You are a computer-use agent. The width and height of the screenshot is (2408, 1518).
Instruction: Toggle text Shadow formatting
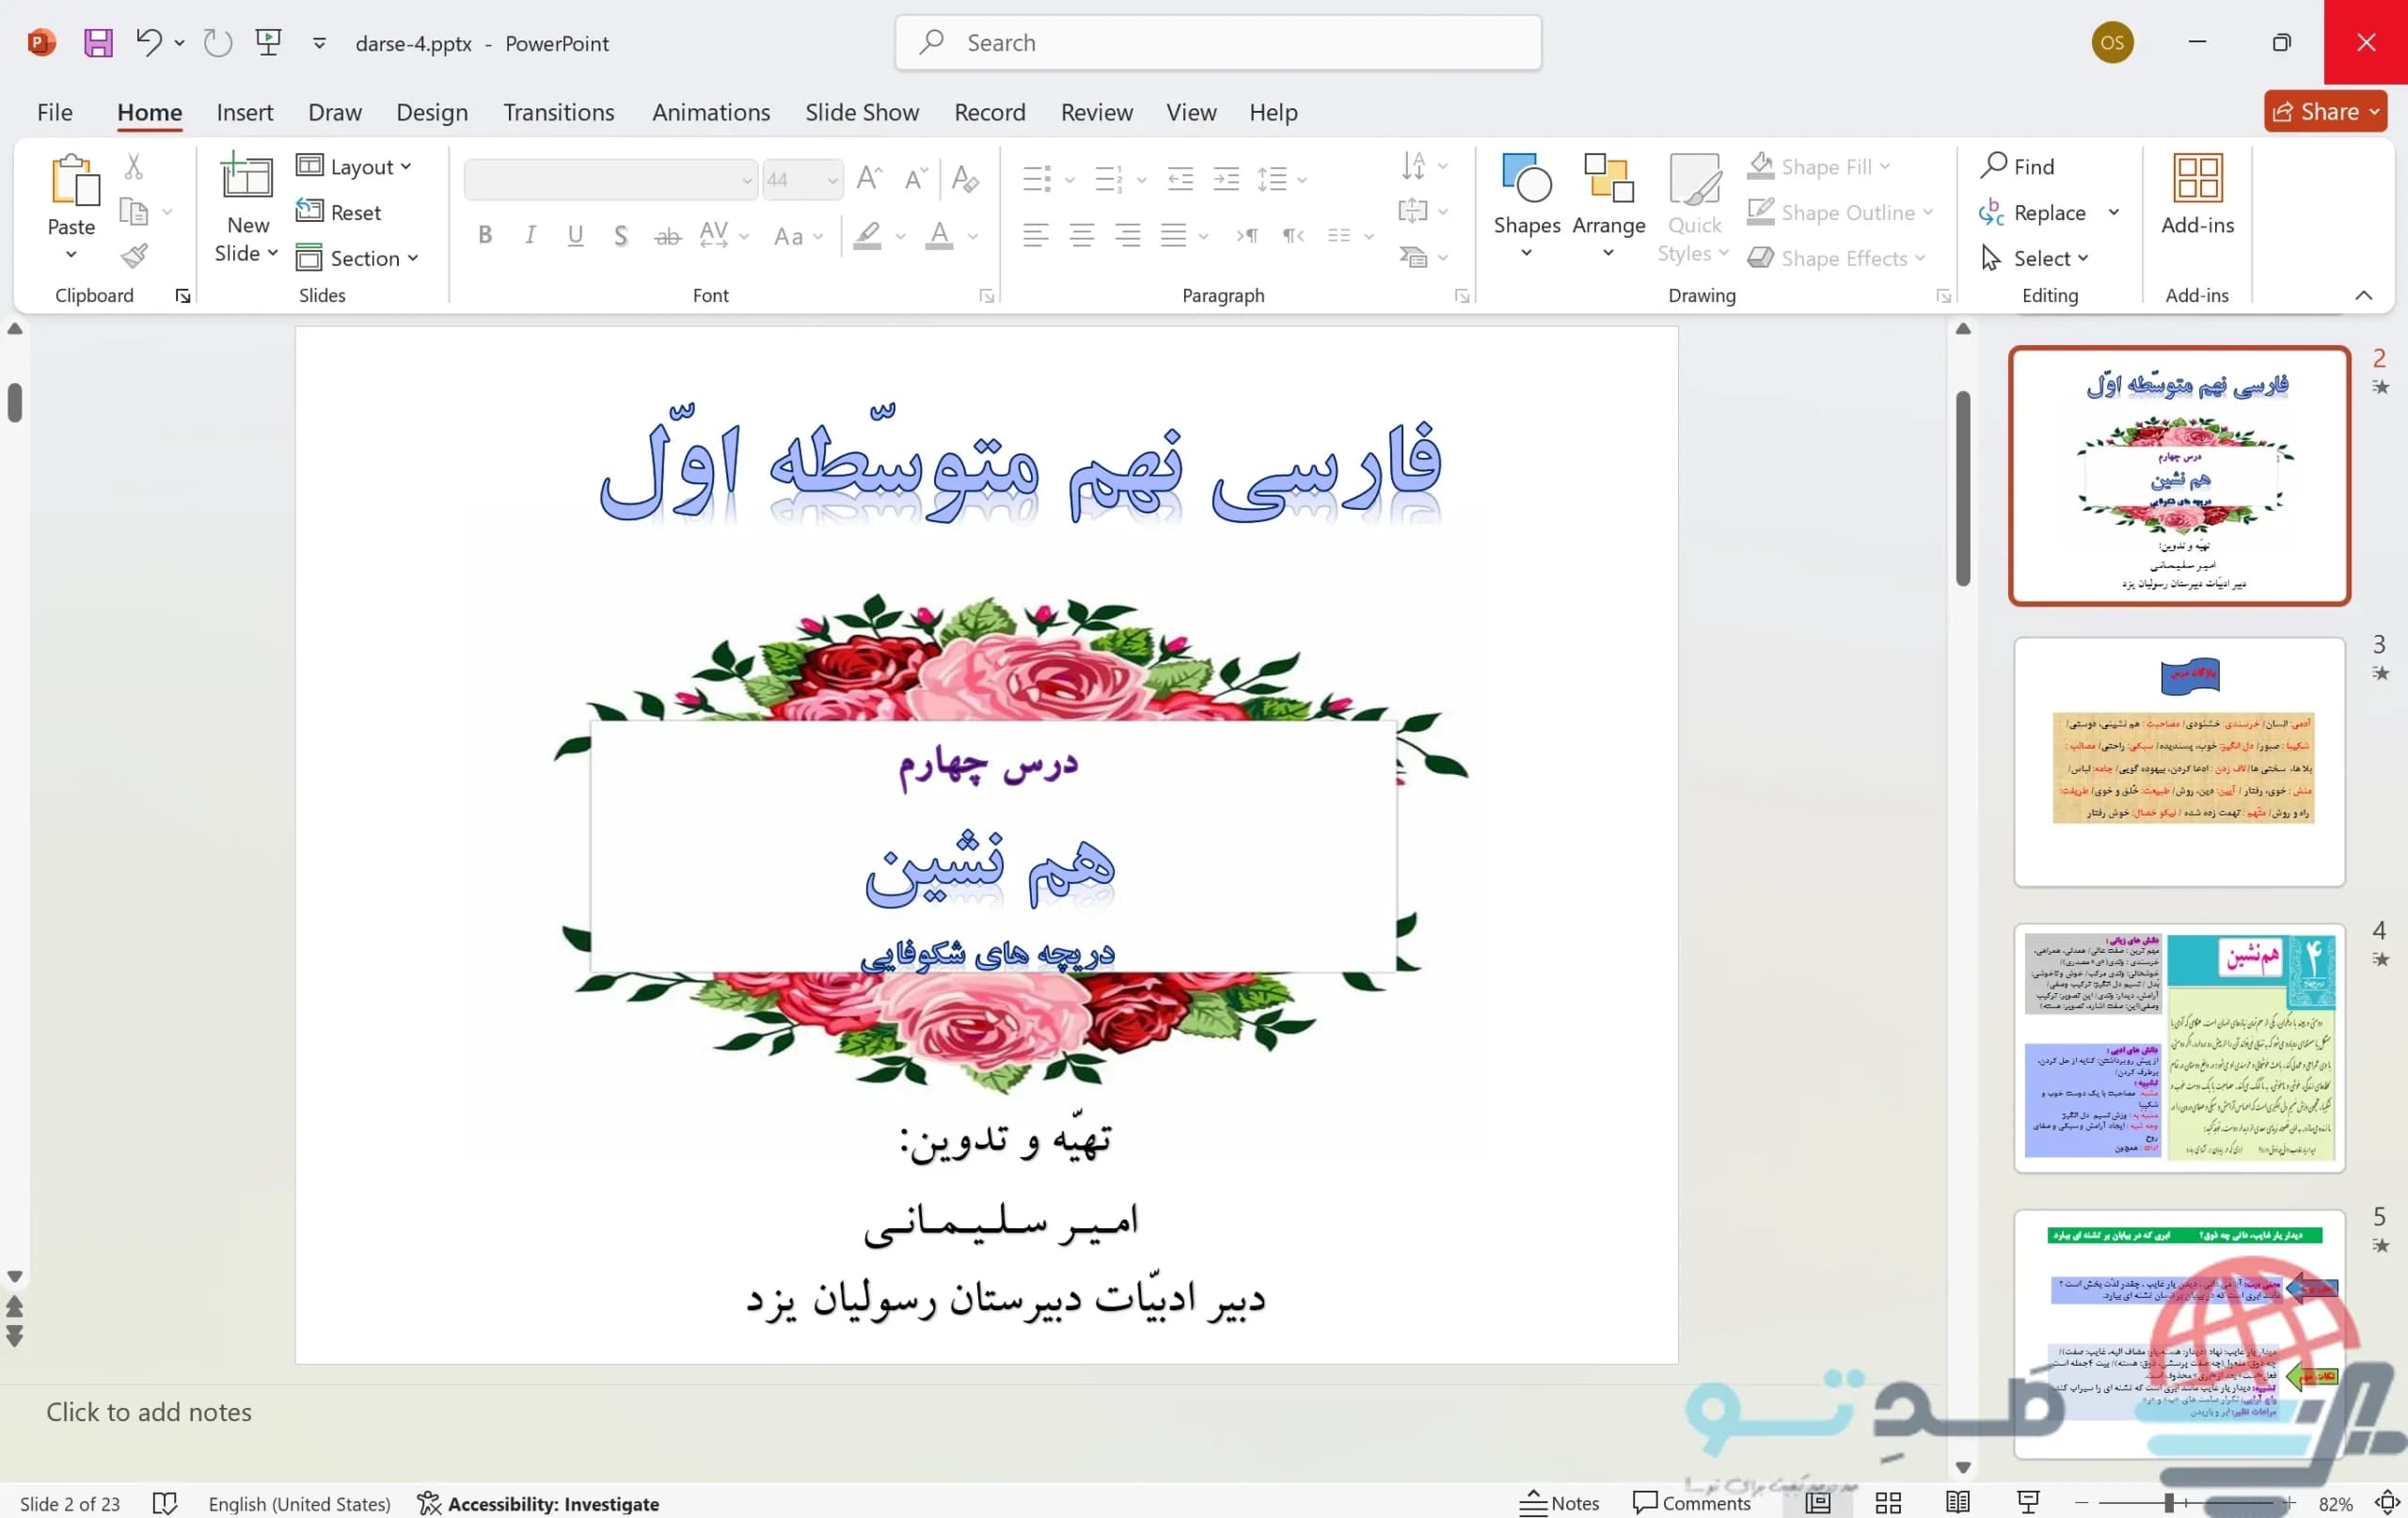(621, 235)
